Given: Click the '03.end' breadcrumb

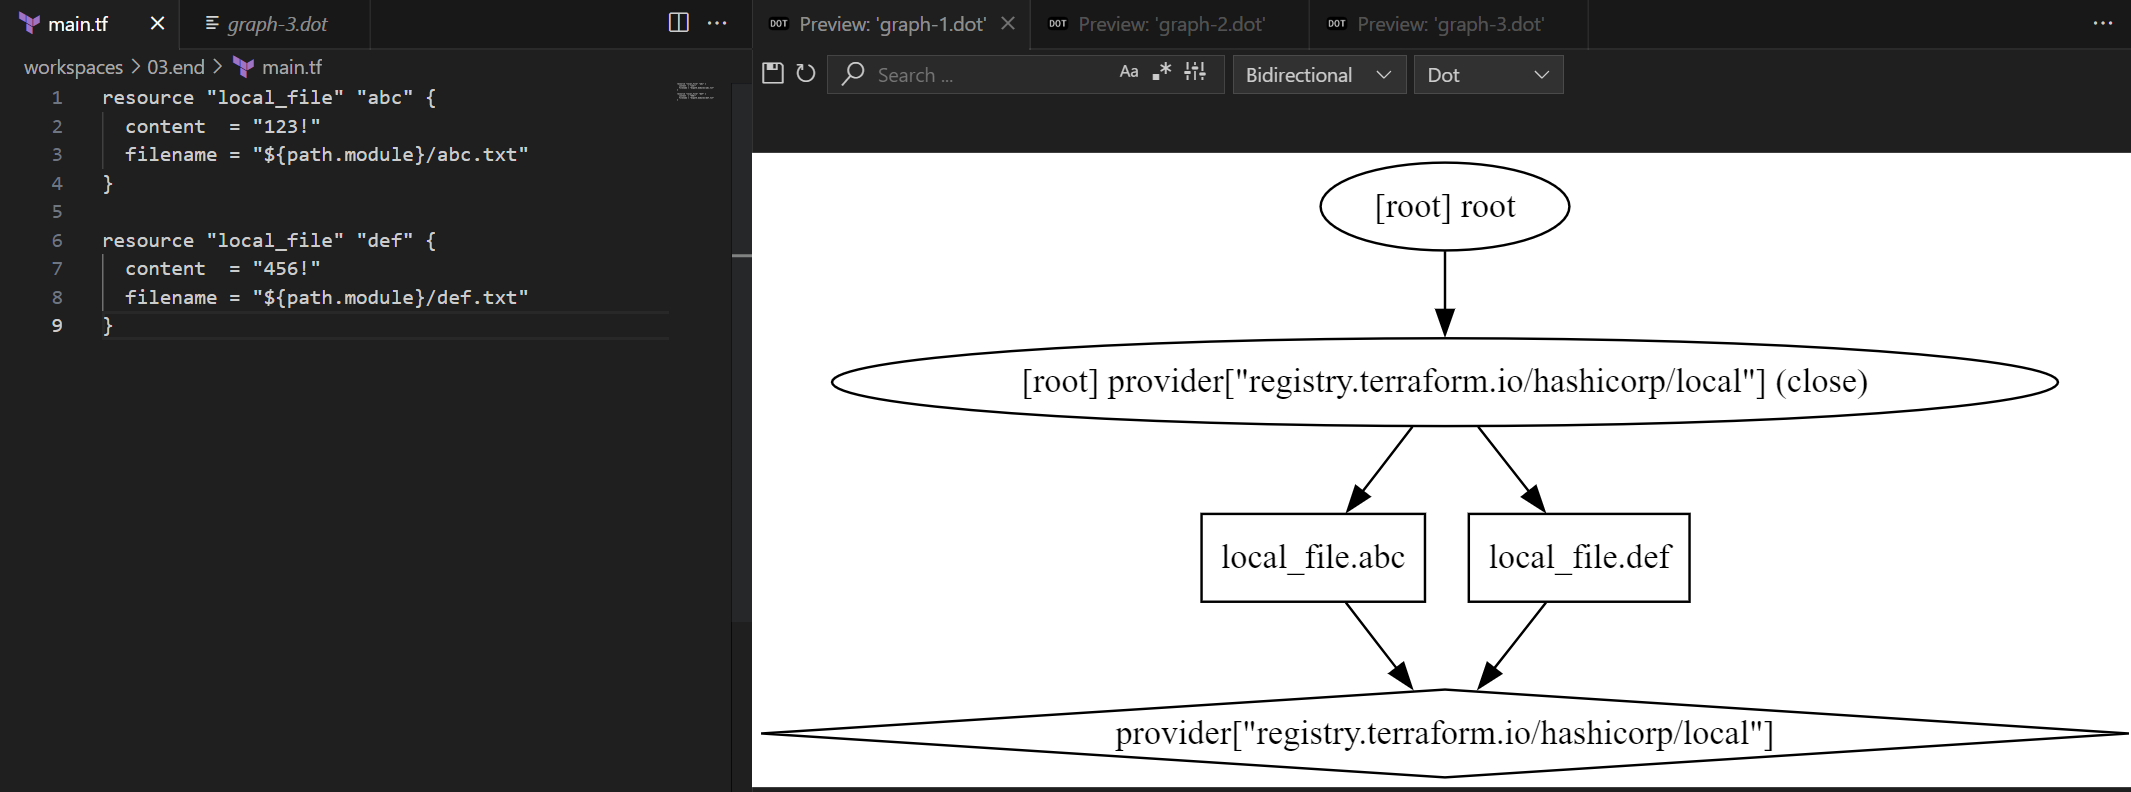Looking at the screenshot, I should point(176,67).
